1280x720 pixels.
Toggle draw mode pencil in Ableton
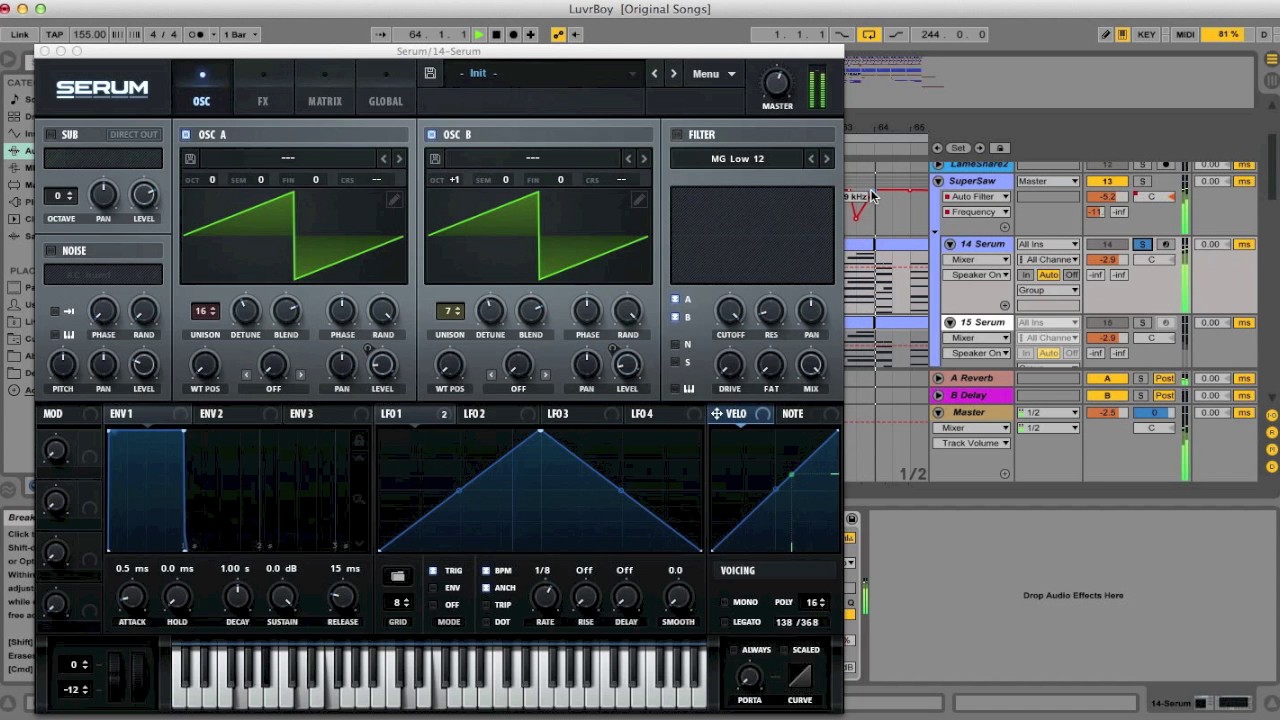pos(1106,34)
